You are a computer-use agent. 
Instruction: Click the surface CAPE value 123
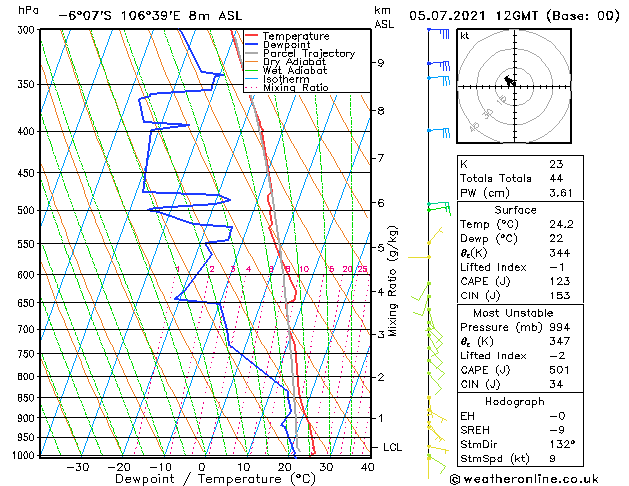coord(560,281)
